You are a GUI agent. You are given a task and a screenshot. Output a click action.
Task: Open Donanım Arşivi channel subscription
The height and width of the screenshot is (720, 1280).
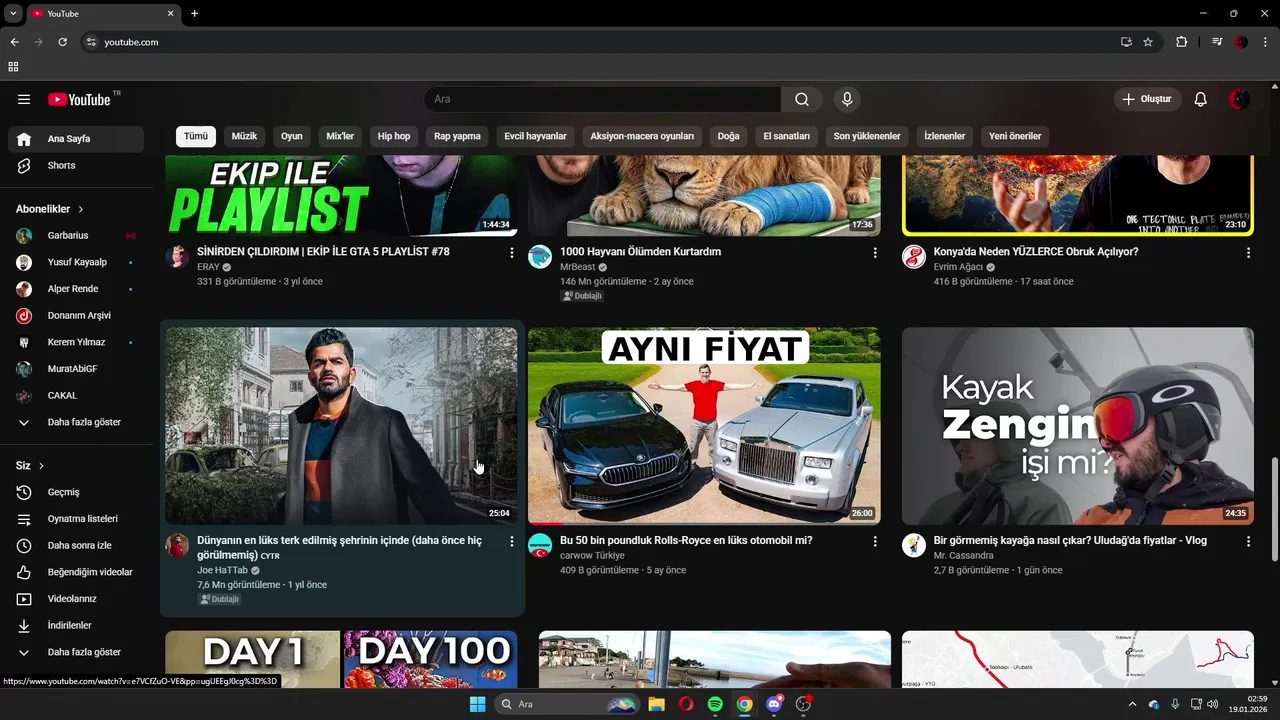[x=76, y=315]
